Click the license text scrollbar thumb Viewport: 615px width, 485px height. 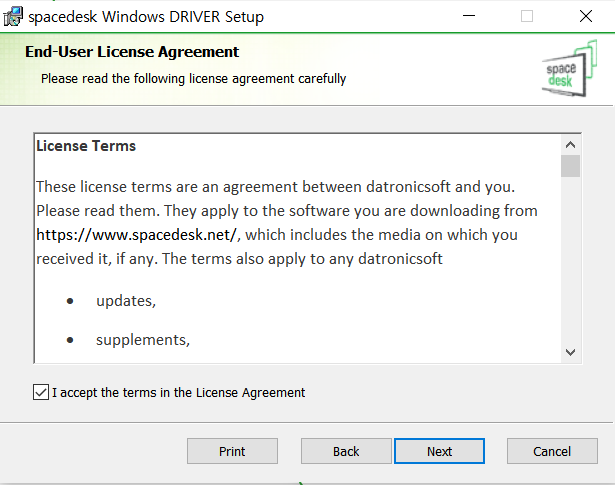point(570,166)
